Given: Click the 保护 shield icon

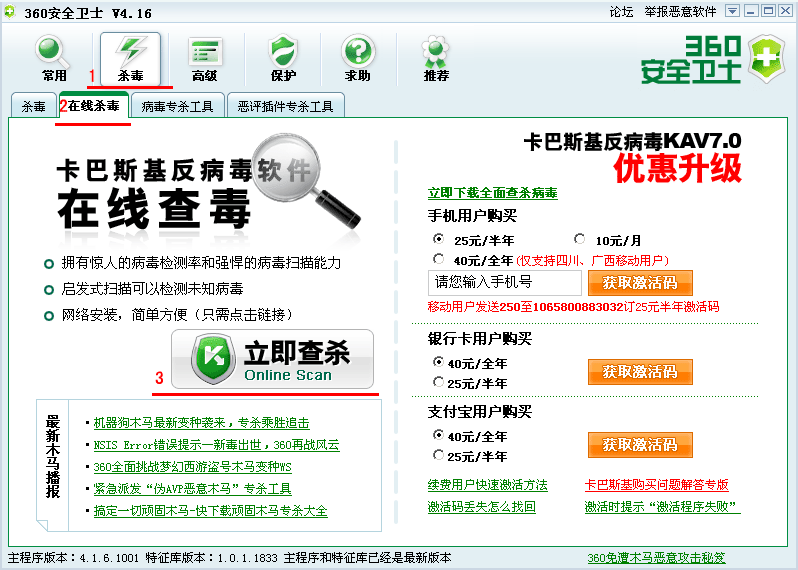Looking at the screenshot, I should (x=283, y=59).
